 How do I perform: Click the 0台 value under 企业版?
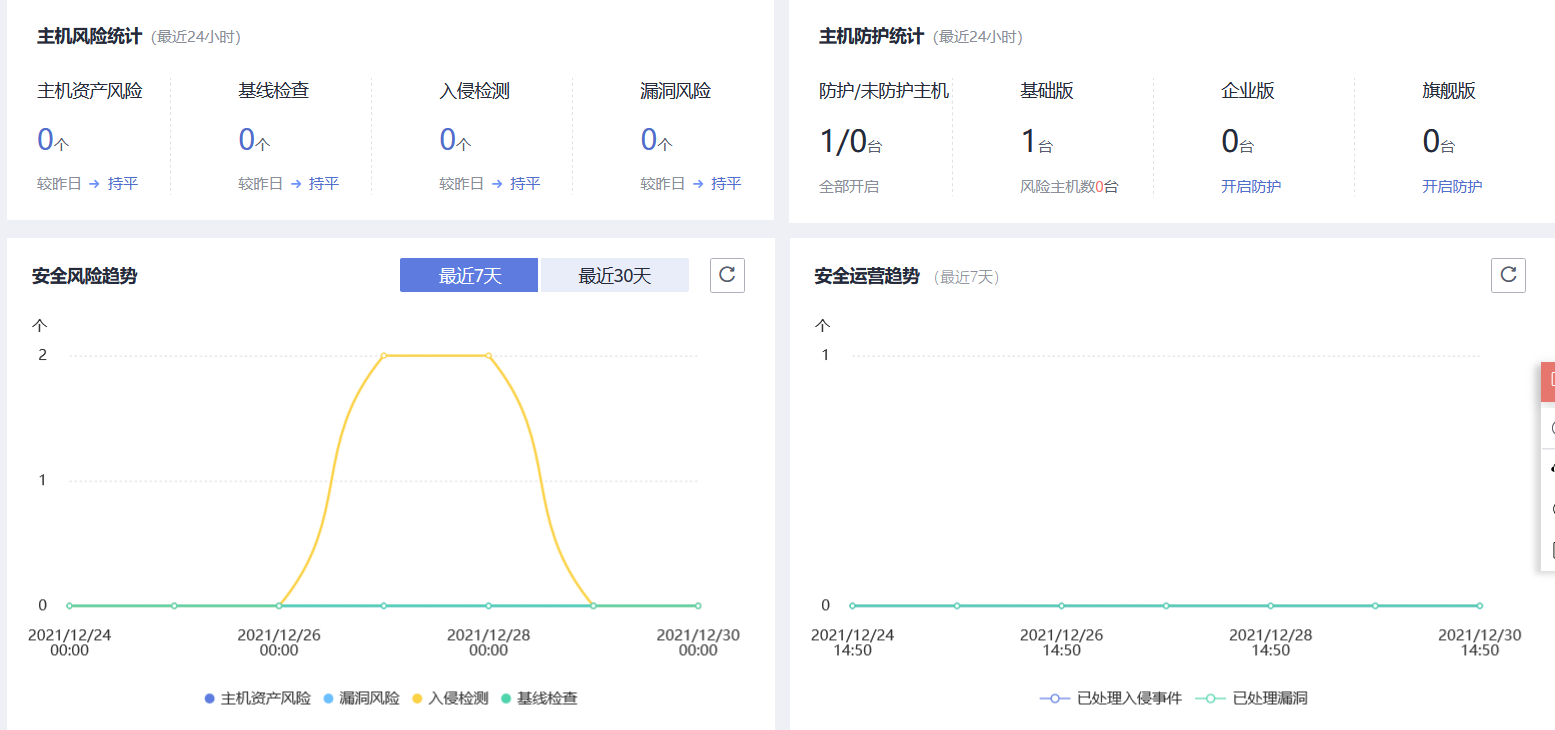(1238, 142)
